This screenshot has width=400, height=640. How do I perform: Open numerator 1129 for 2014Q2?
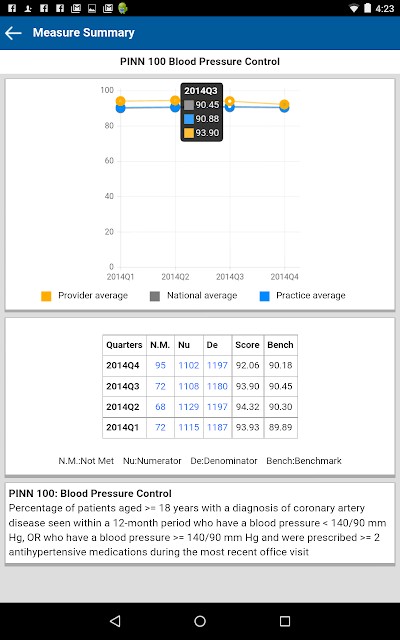[189, 407]
